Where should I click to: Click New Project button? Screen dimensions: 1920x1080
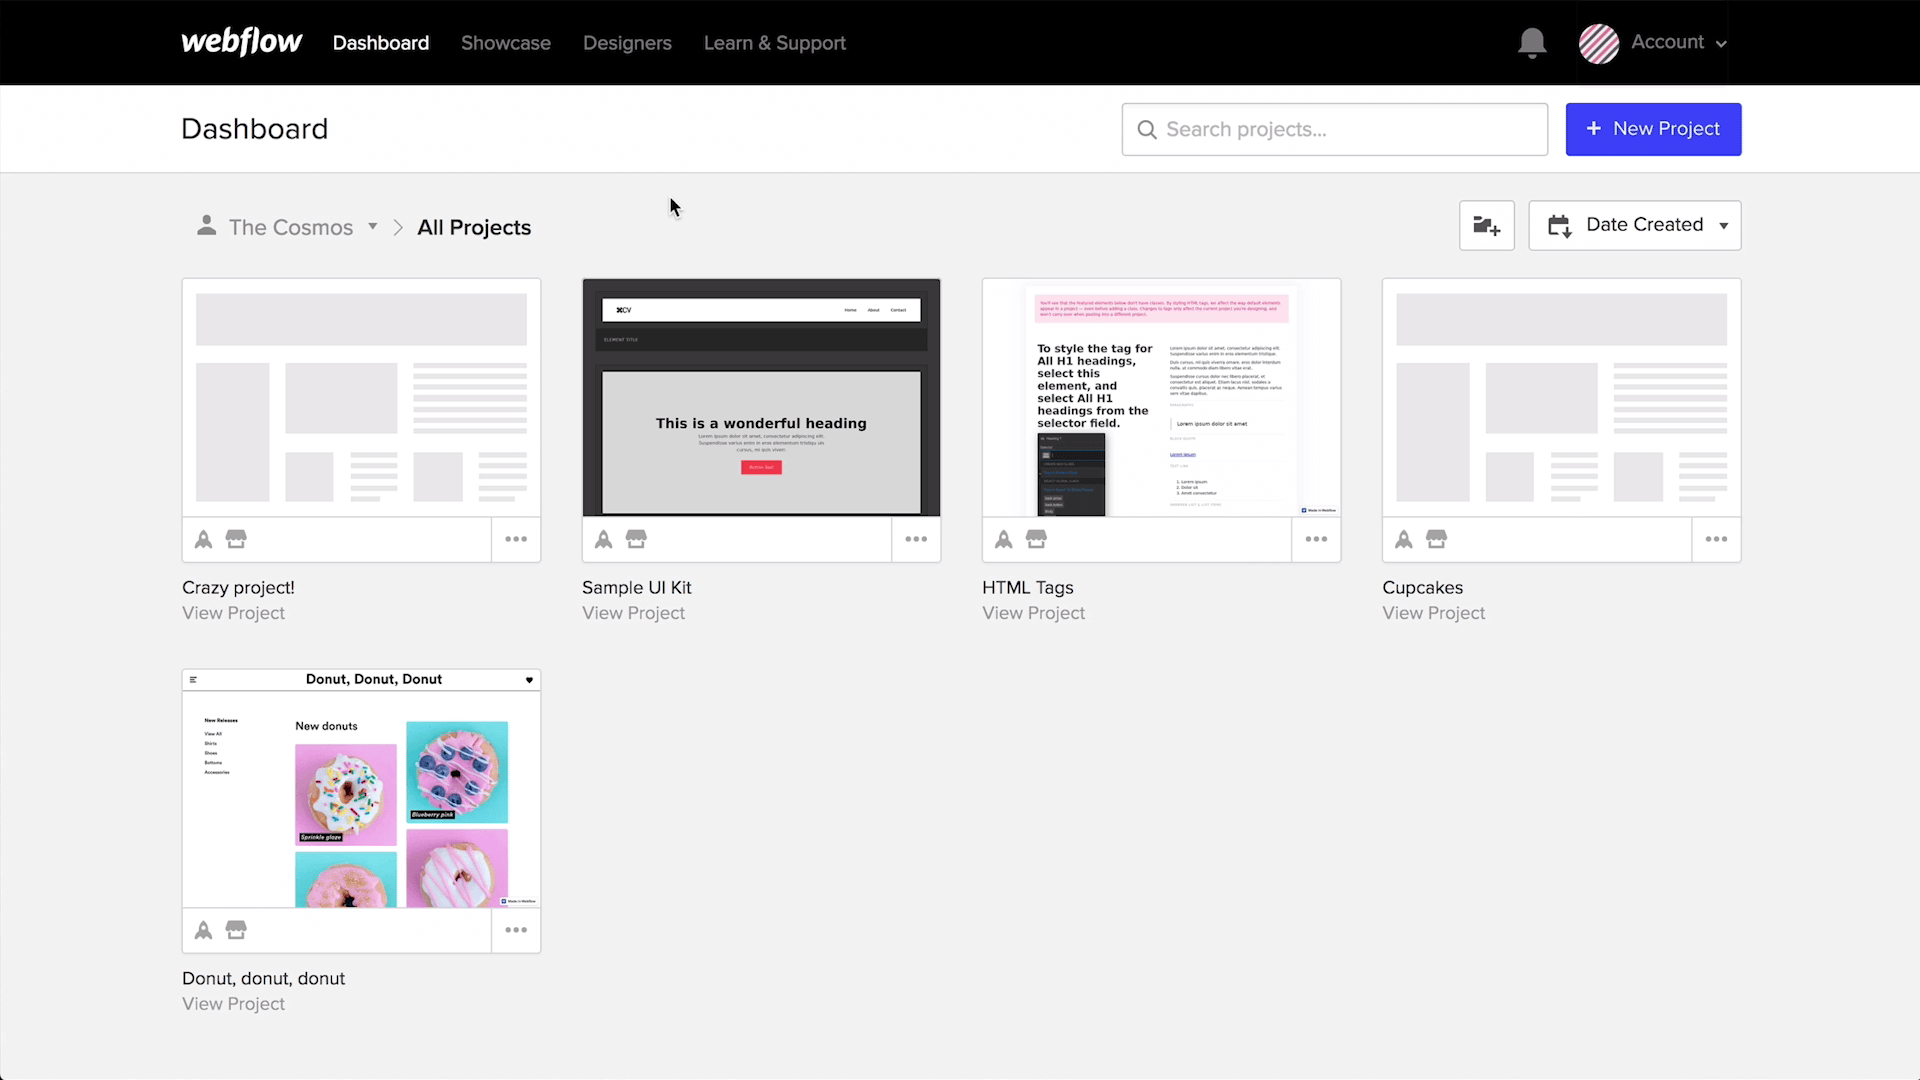coord(1654,128)
